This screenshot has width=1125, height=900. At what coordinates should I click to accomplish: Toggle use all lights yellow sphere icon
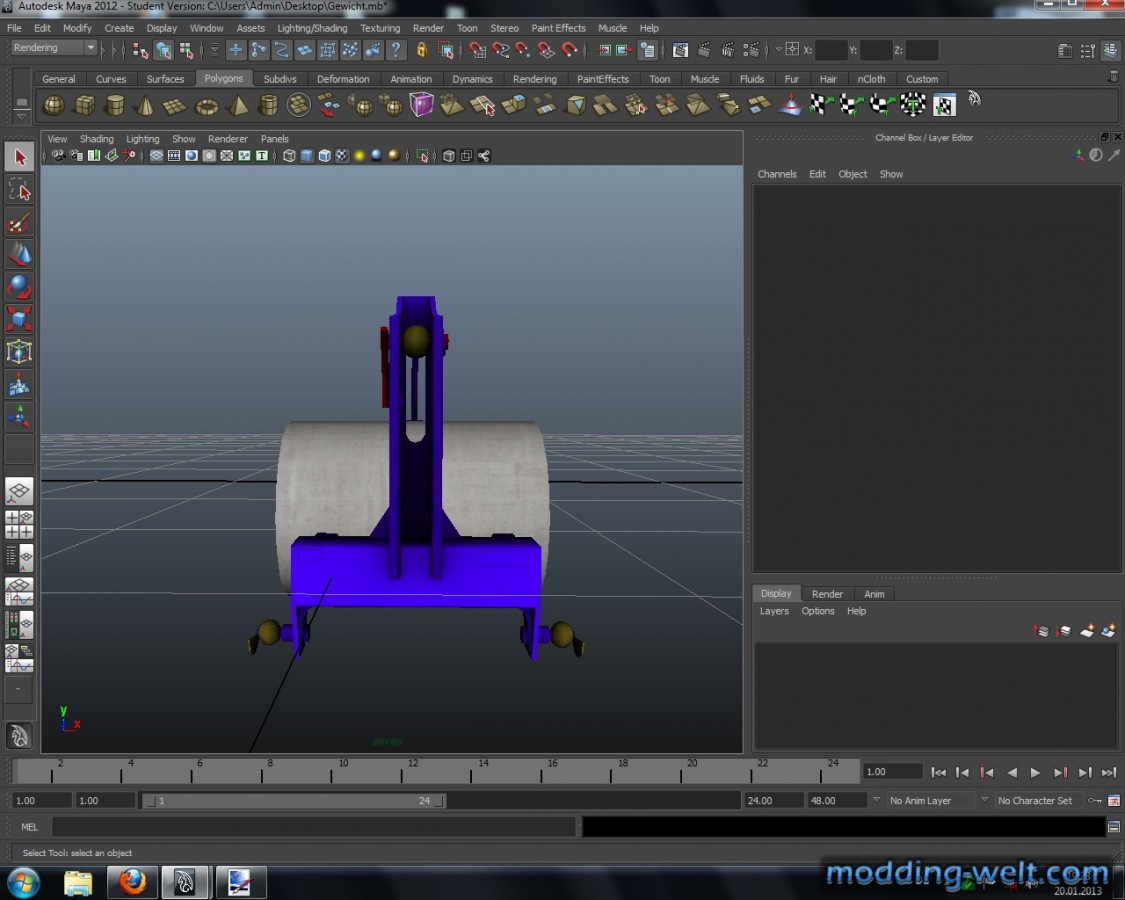tap(359, 156)
